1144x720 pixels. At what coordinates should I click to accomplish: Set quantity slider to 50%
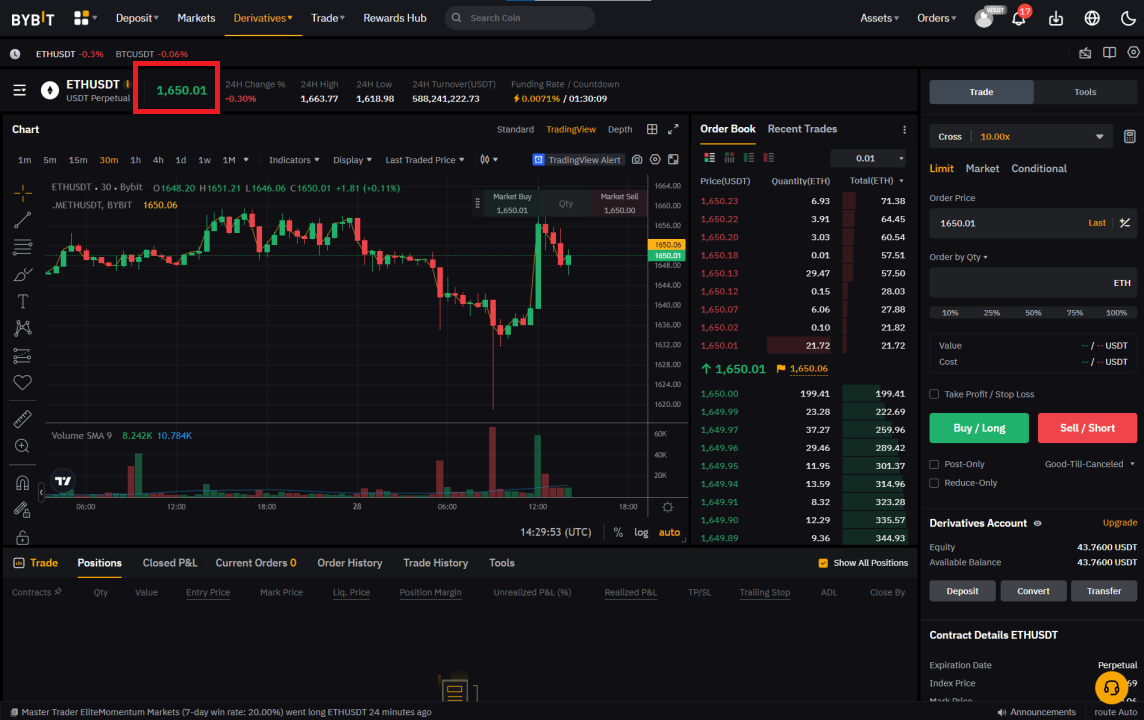click(1033, 313)
